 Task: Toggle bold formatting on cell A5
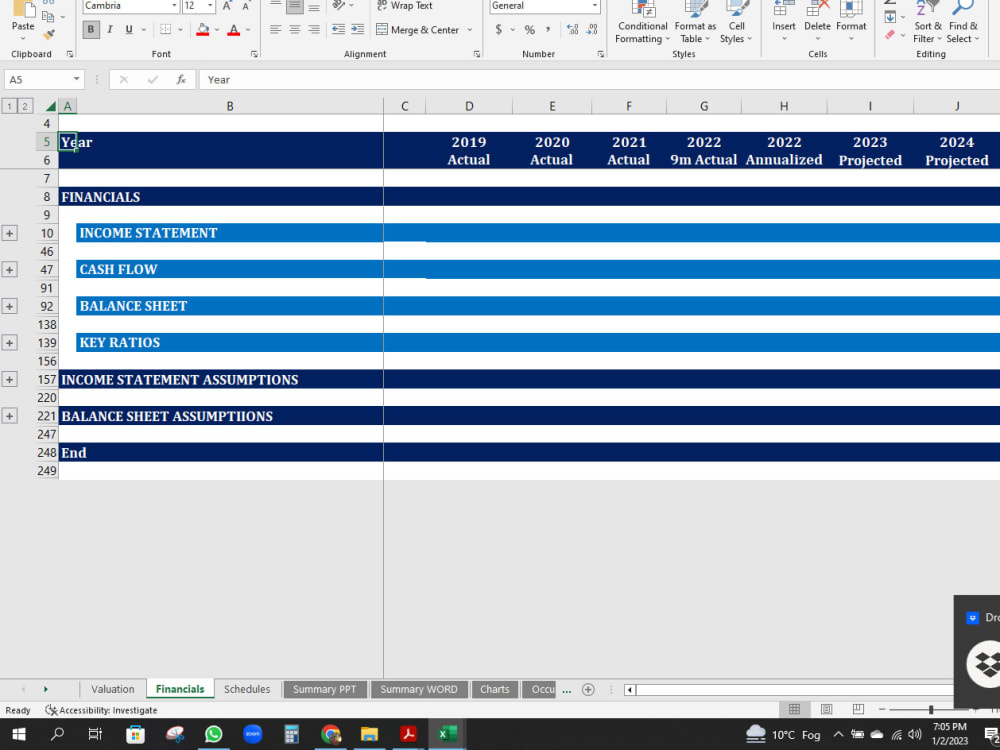(89, 29)
